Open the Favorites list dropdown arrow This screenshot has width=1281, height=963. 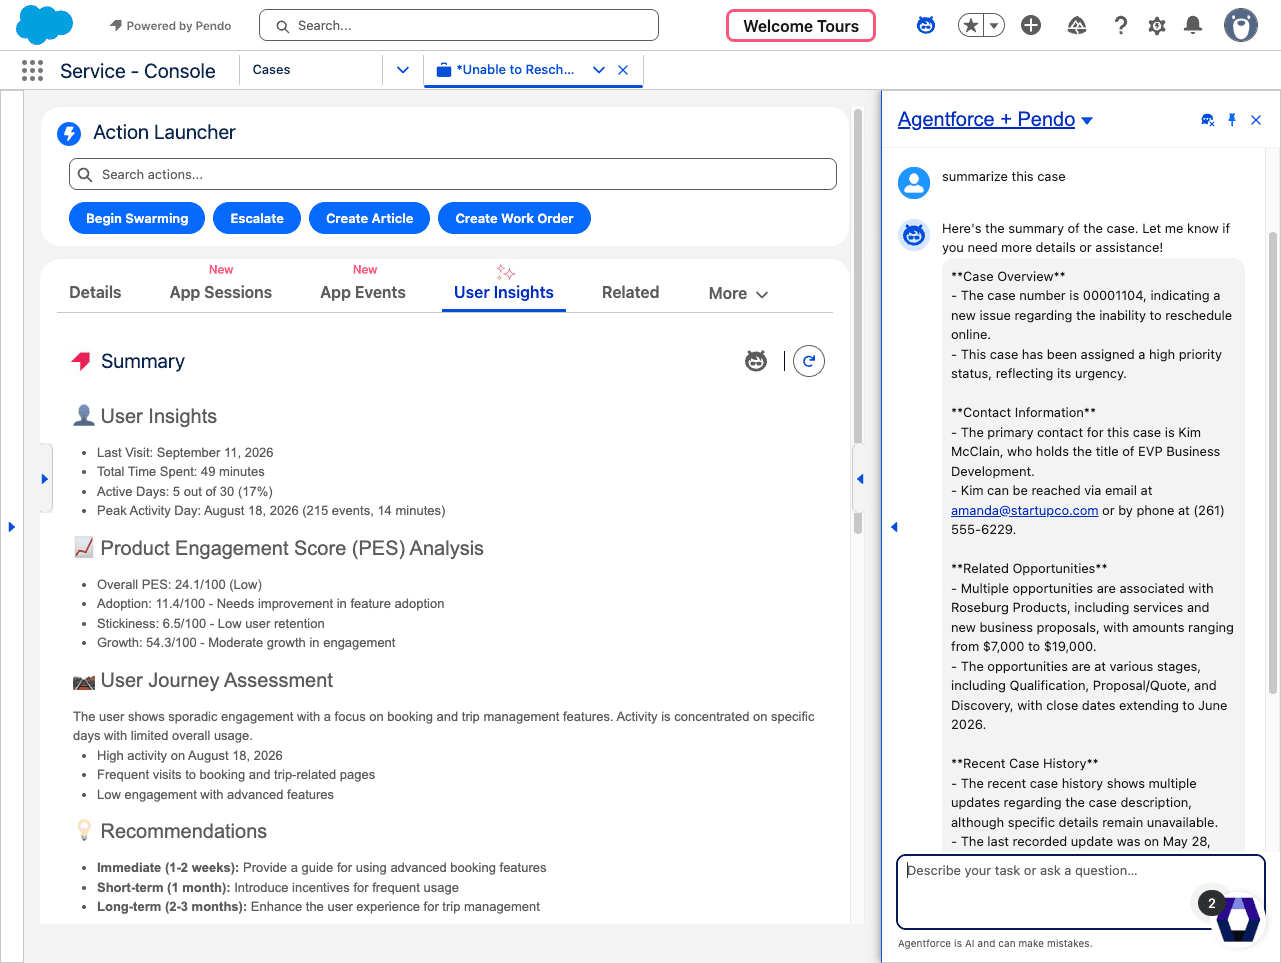[994, 26]
